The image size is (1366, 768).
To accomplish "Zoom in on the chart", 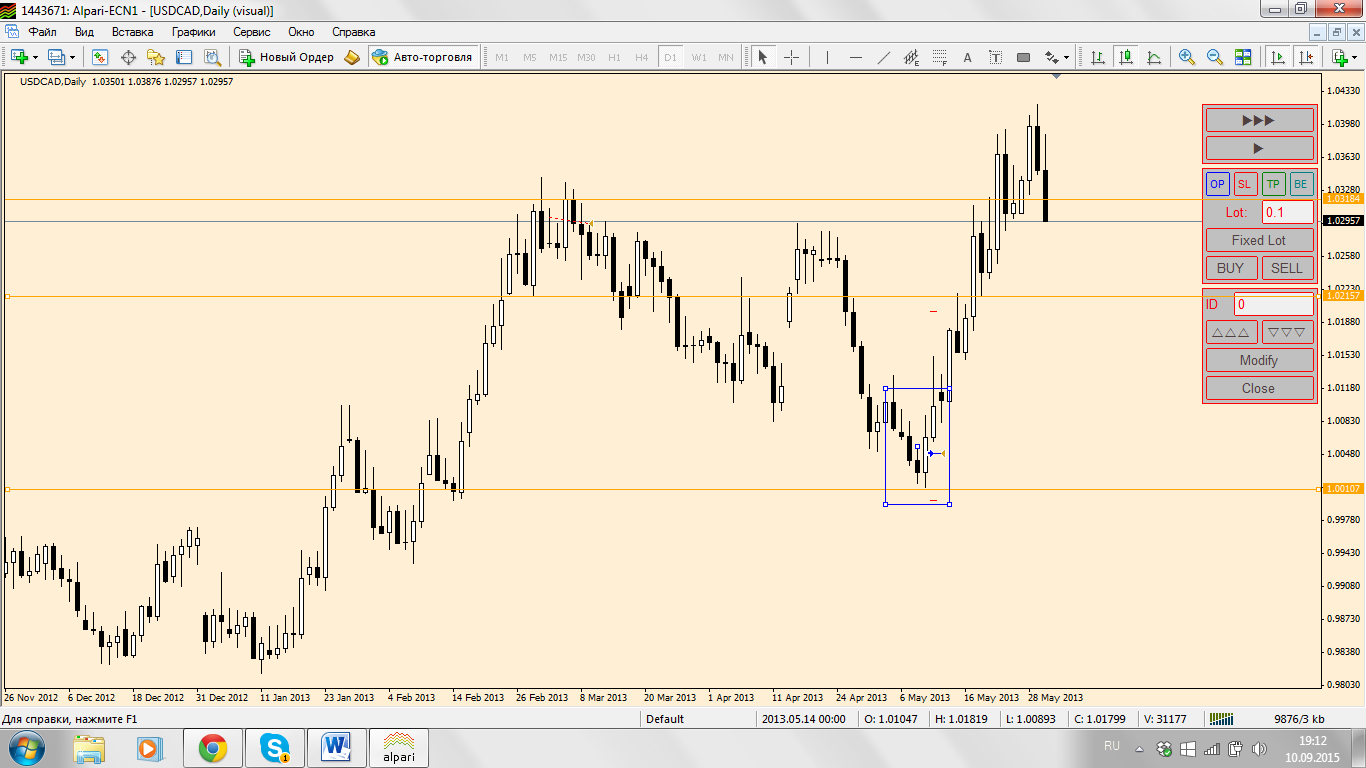I will click(1187, 57).
